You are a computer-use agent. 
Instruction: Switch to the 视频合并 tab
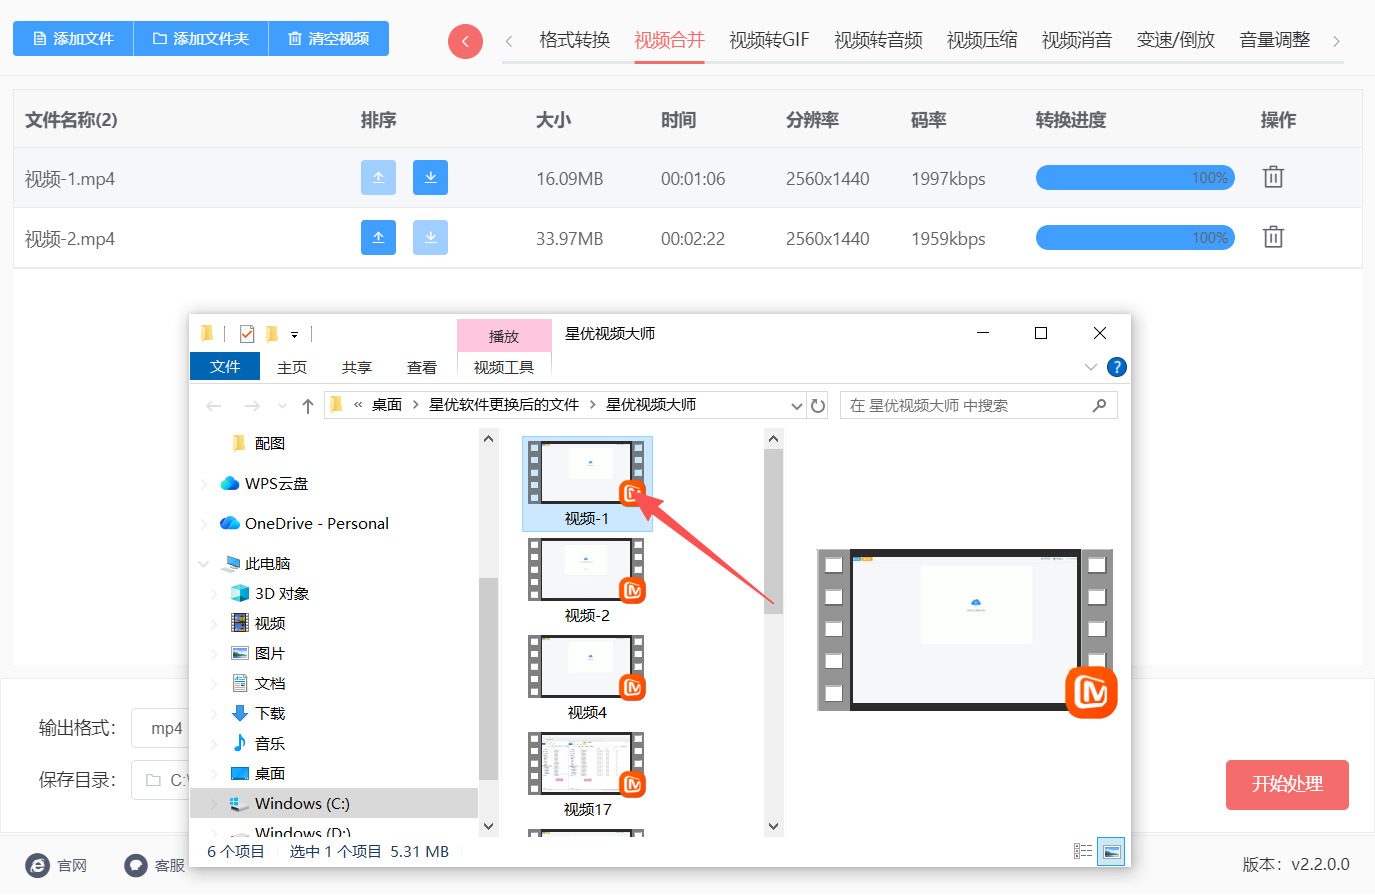(x=669, y=40)
